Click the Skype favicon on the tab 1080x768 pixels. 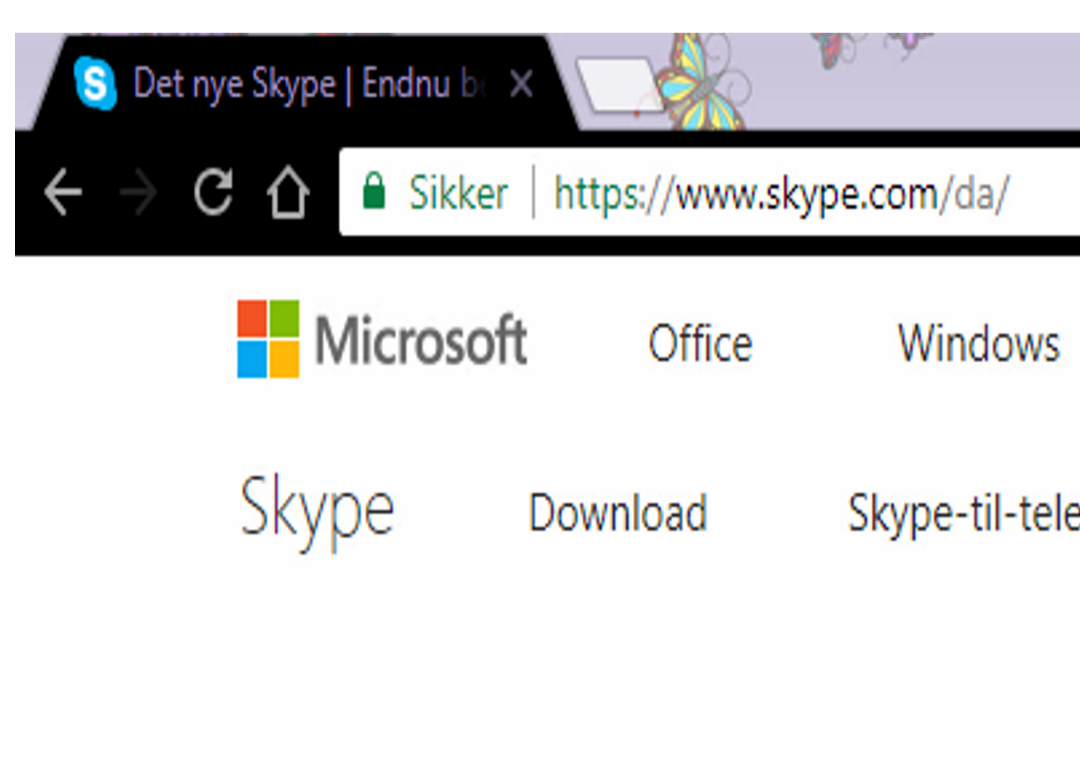point(95,83)
